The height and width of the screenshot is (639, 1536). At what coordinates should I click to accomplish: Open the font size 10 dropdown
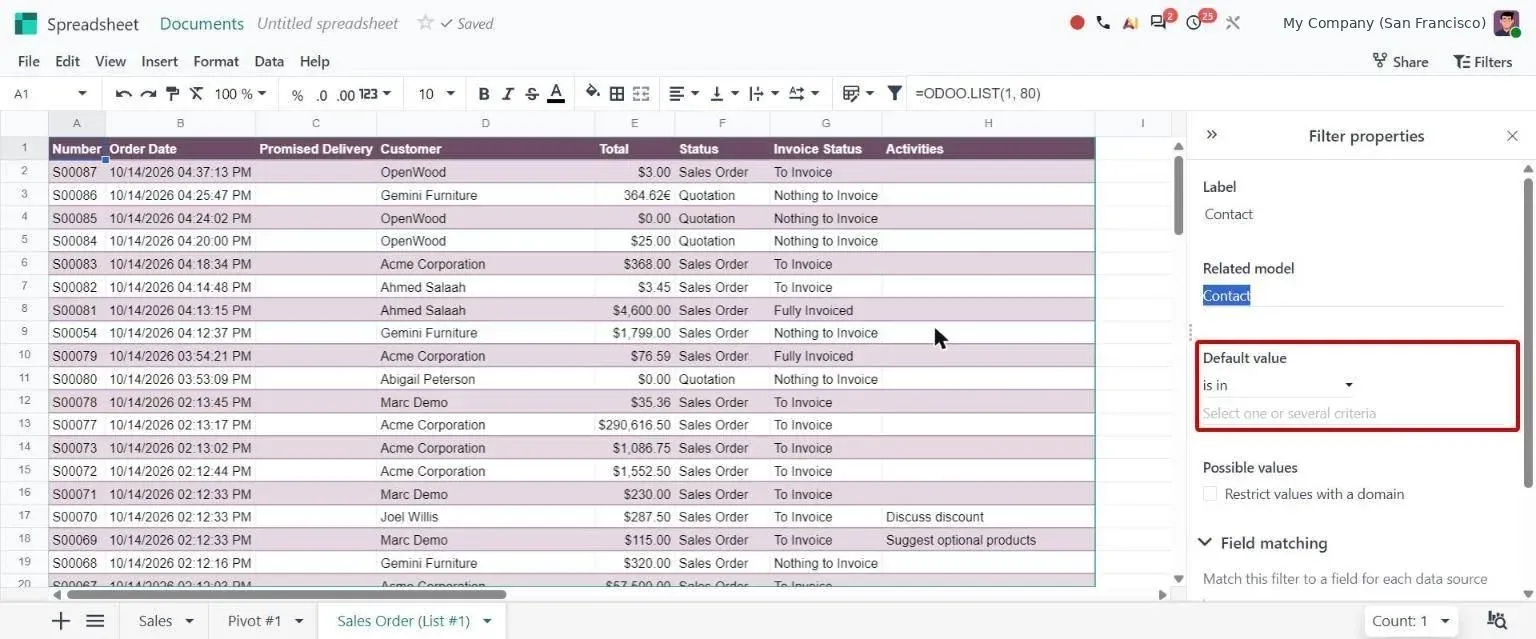[436, 94]
